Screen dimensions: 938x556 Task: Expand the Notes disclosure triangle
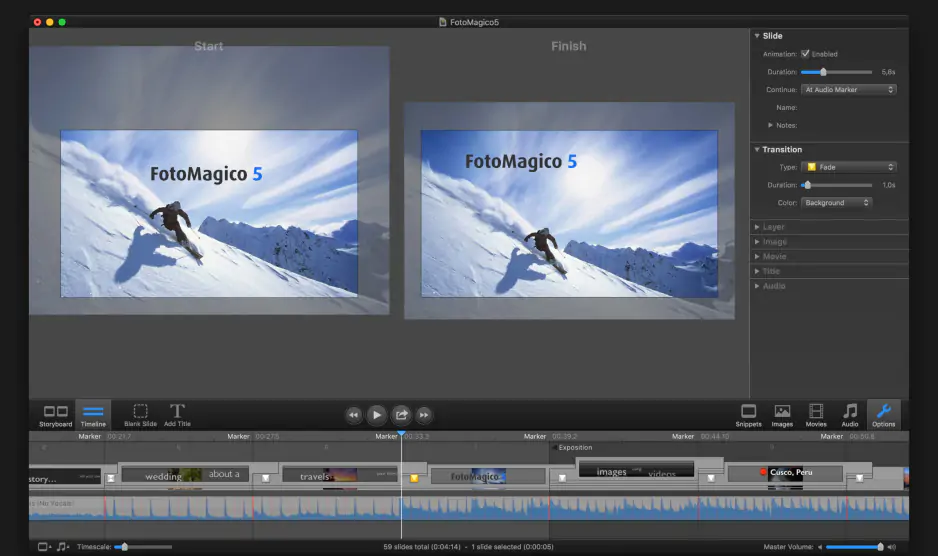coord(770,125)
